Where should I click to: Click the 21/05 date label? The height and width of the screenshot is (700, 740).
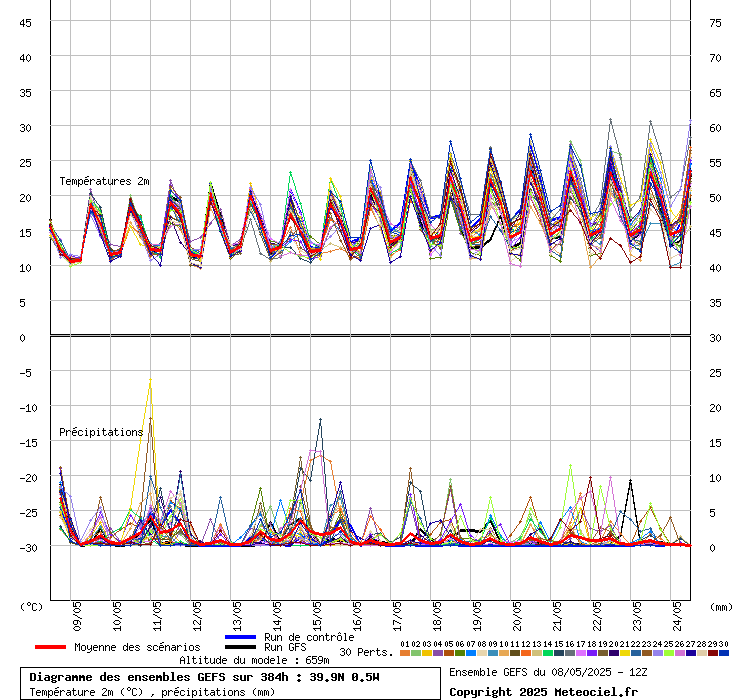coord(557,616)
